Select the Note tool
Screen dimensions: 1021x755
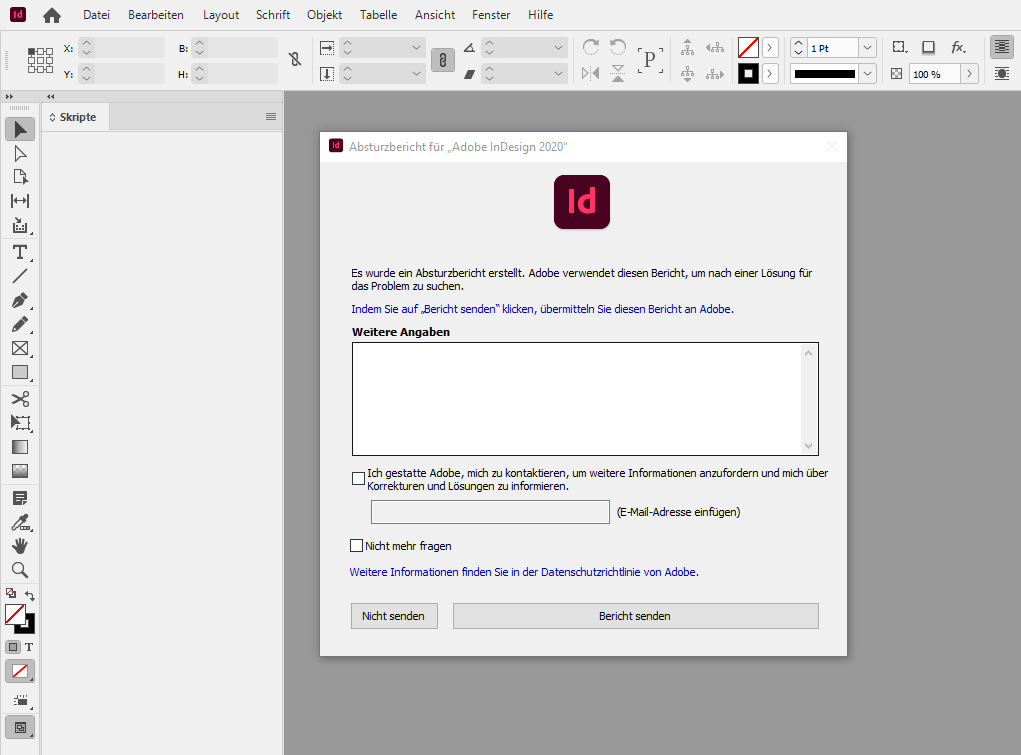[18, 497]
